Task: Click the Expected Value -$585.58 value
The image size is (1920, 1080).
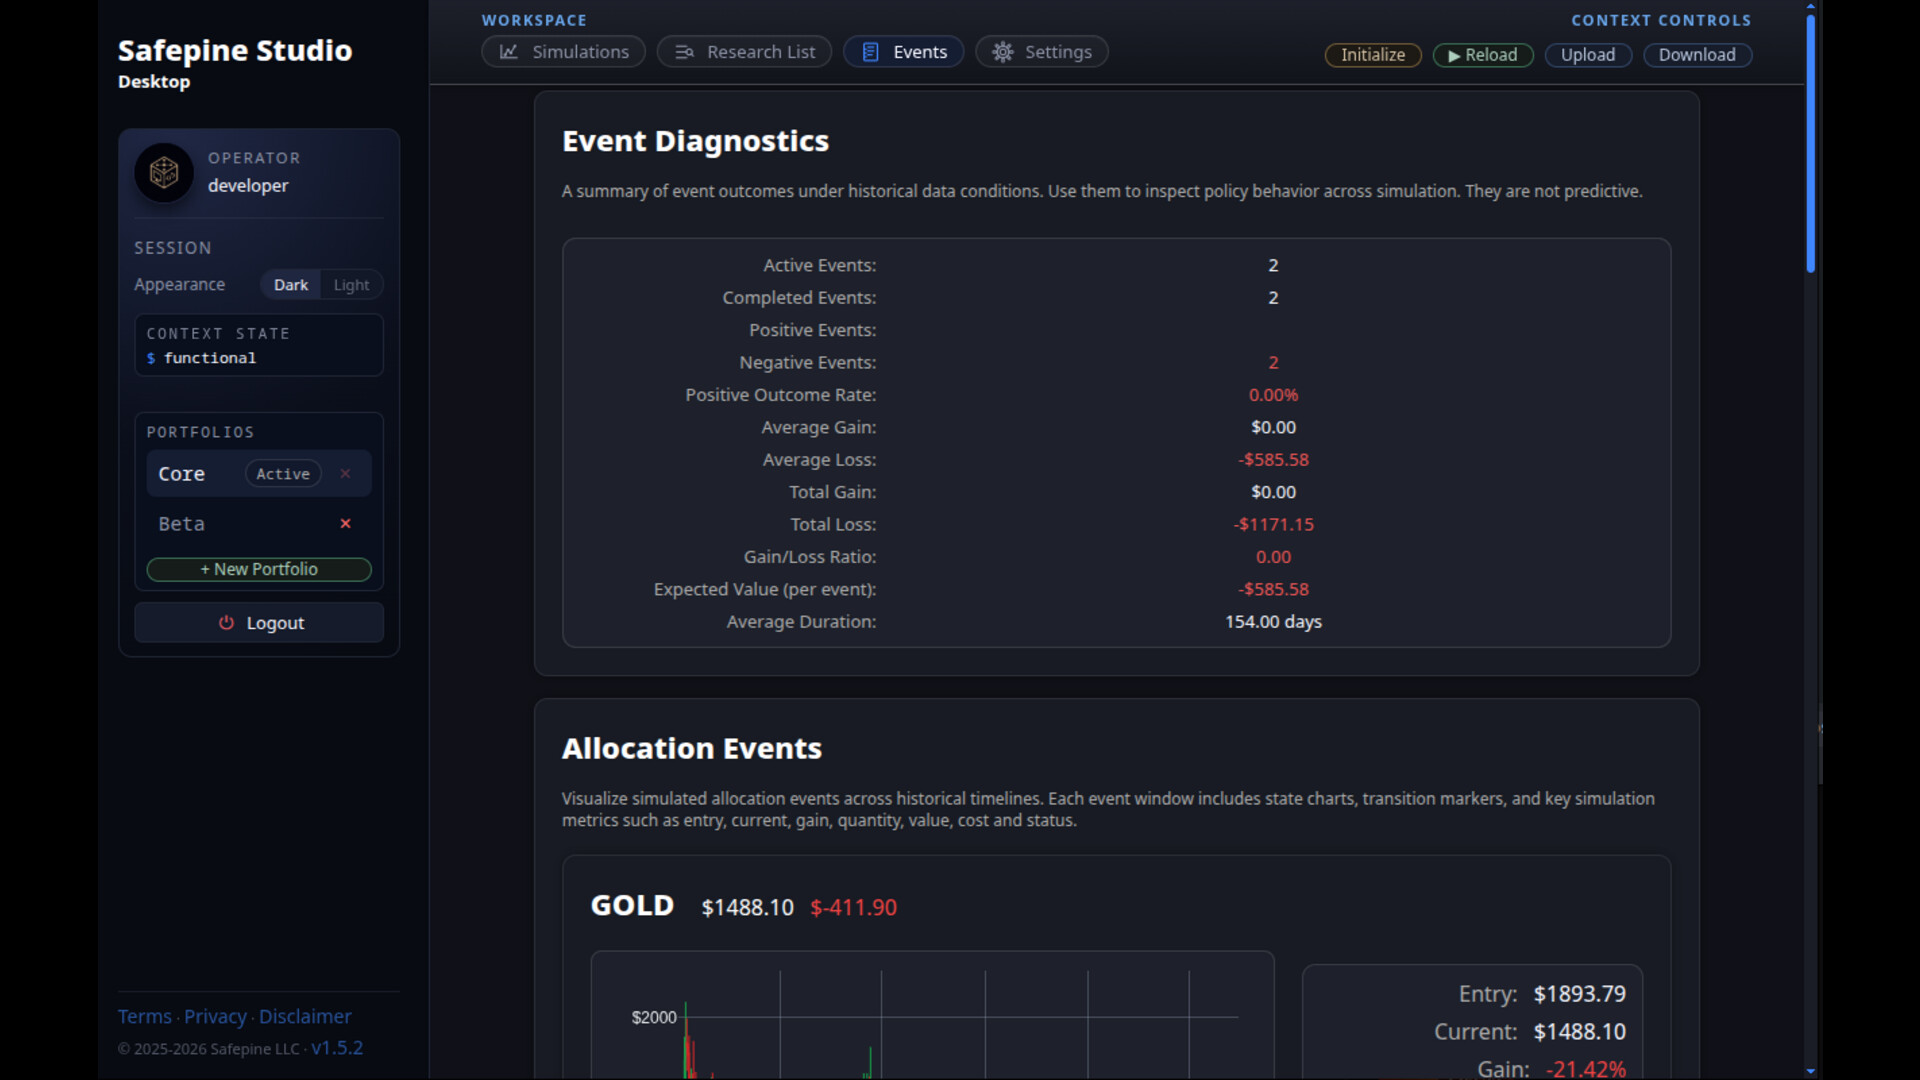Action: (x=1273, y=589)
